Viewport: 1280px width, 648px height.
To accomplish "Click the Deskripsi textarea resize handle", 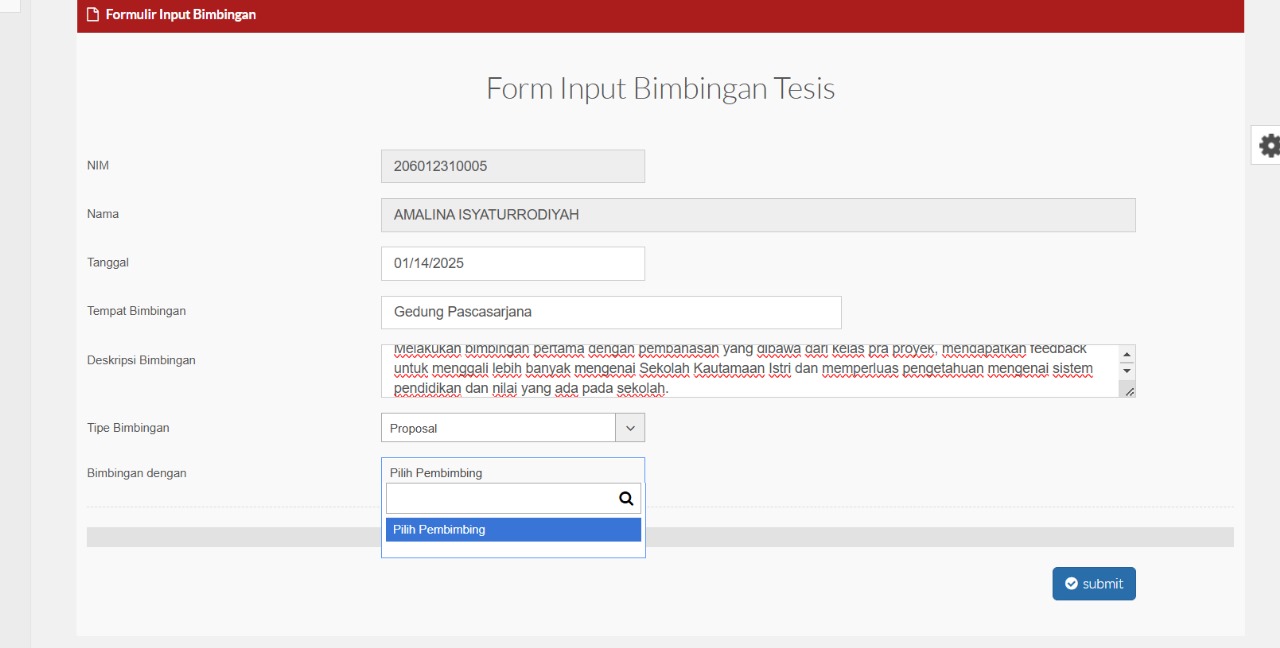I will [1128, 391].
